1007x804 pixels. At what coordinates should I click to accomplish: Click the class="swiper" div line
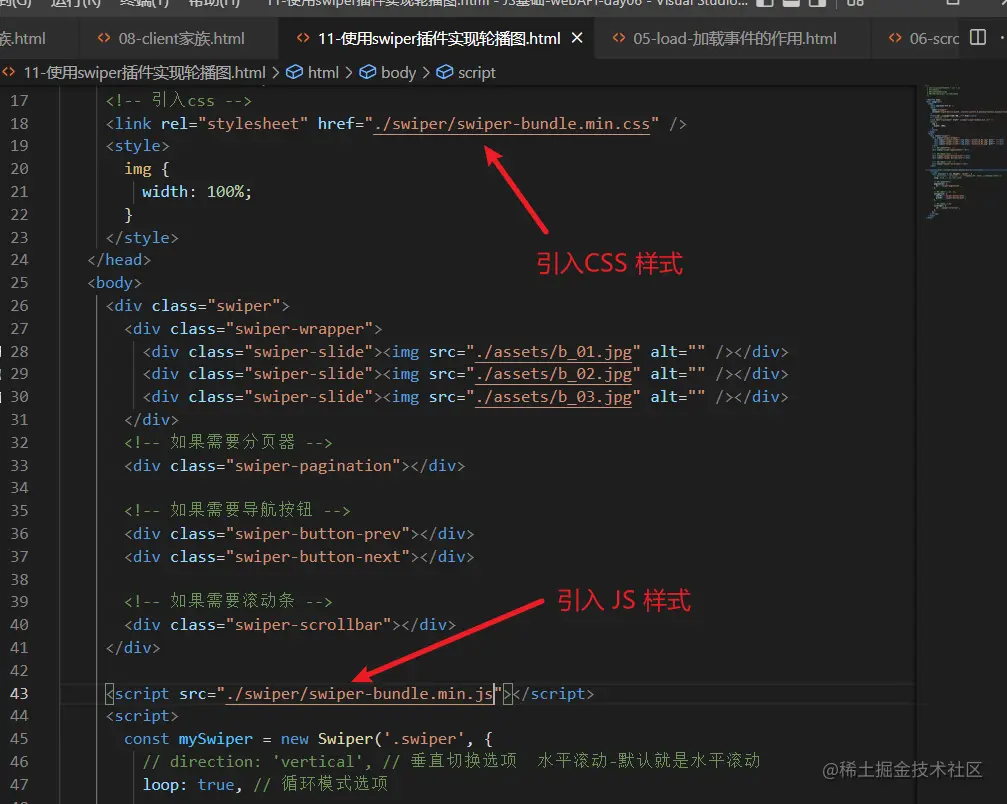198,306
